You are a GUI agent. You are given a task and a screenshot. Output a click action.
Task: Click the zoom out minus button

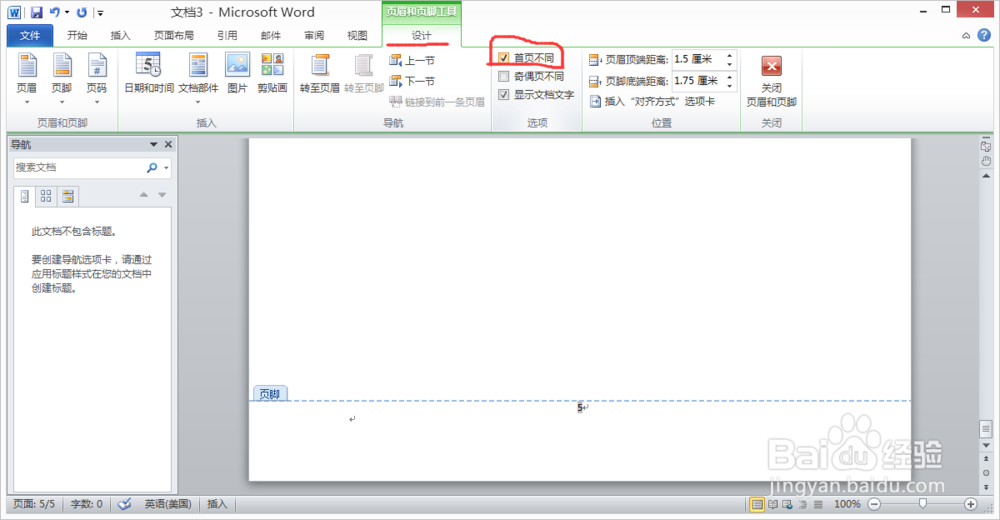tap(874, 504)
